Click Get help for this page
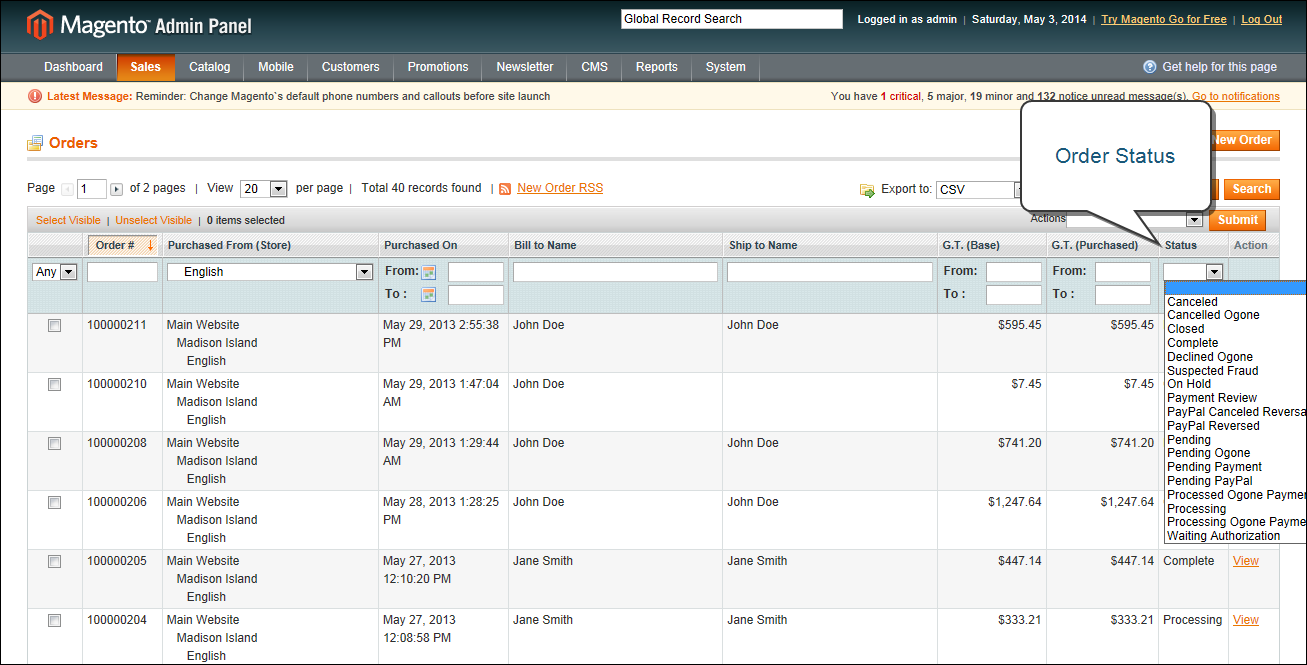The image size is (1307, 665). 1219,67
